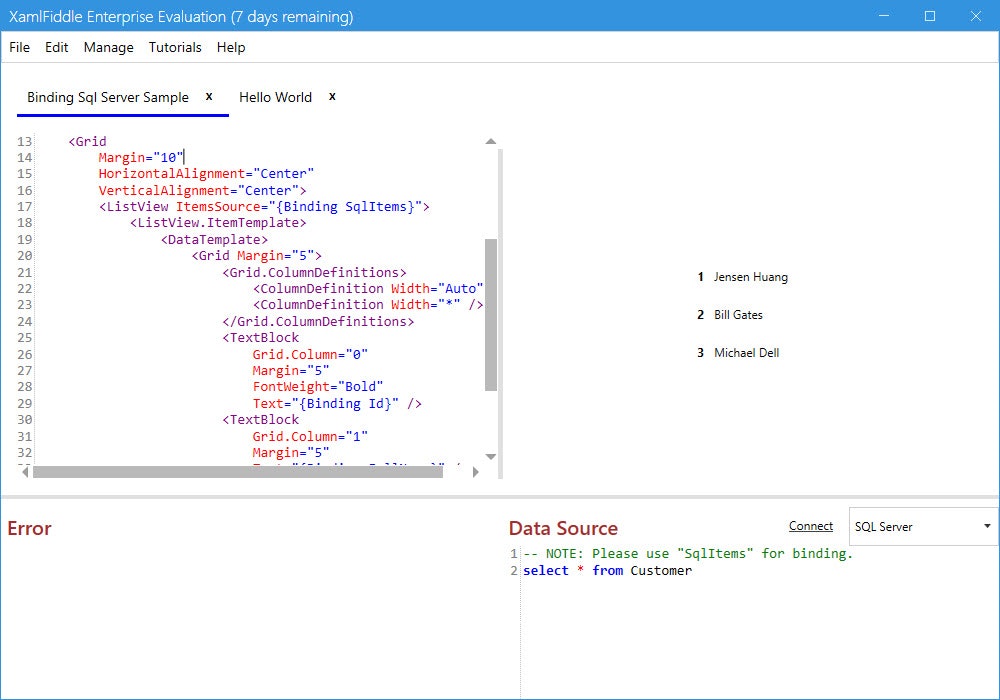Screen dimensions: 1000x700
Task: Minimize the XamlFiddle window
Action: tap(884, 16)
